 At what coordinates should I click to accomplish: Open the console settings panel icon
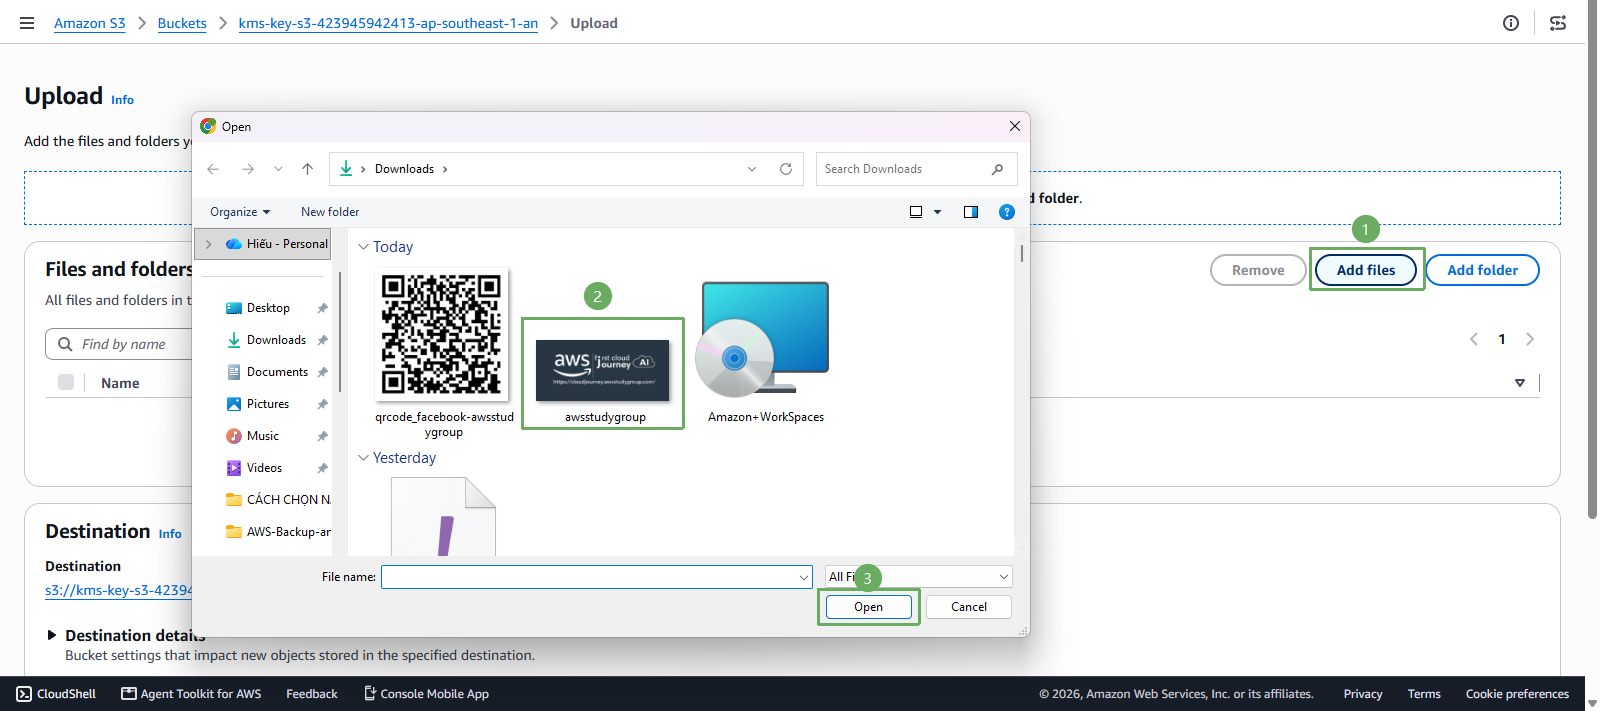click(x=1558, y=23)
